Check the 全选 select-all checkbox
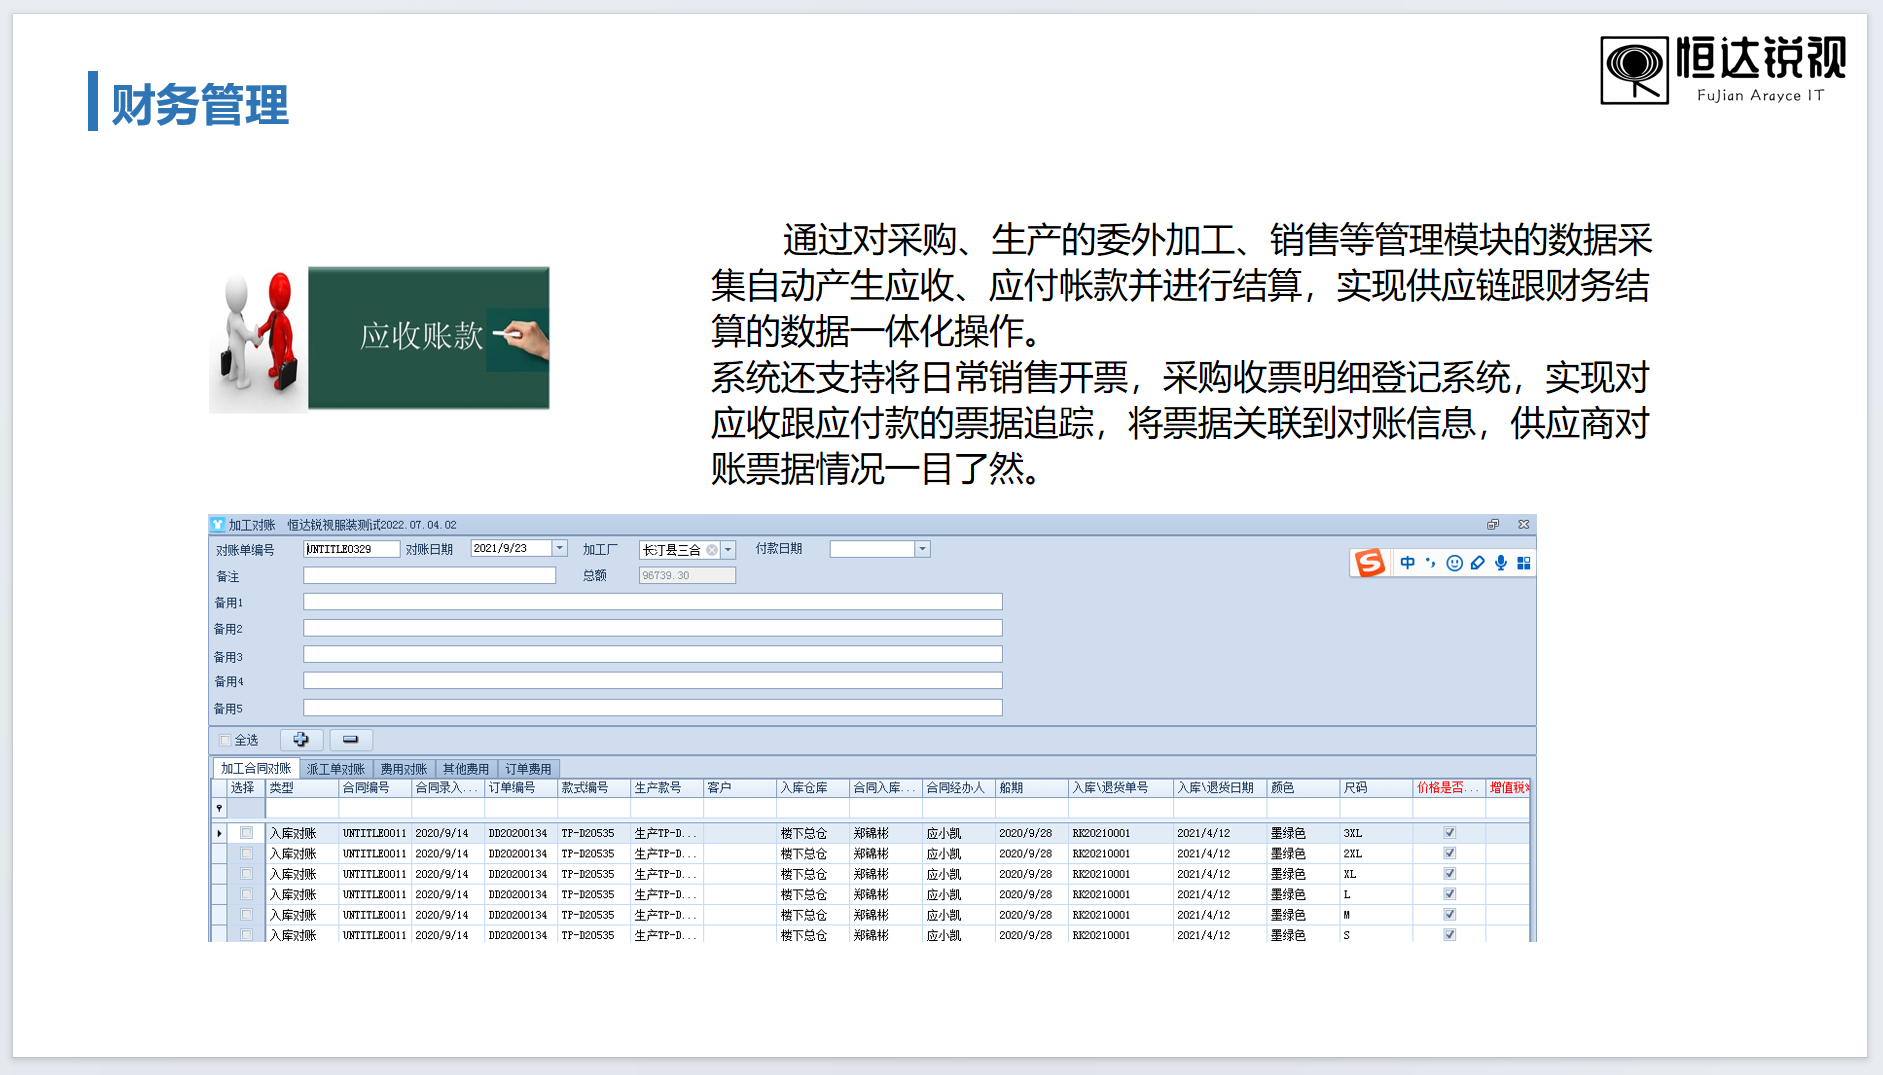This screenshot has height=1075, width=1883. (x=225, y=740)
